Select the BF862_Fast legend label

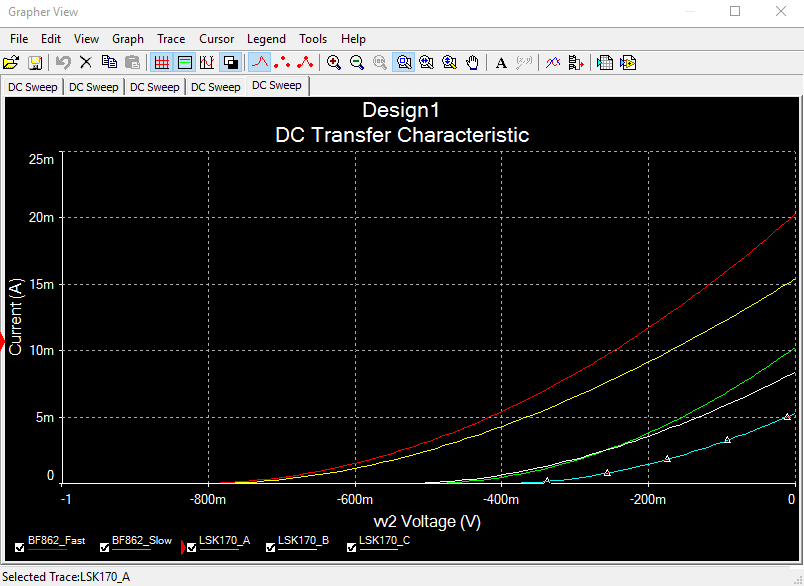[x=56, y=540]
